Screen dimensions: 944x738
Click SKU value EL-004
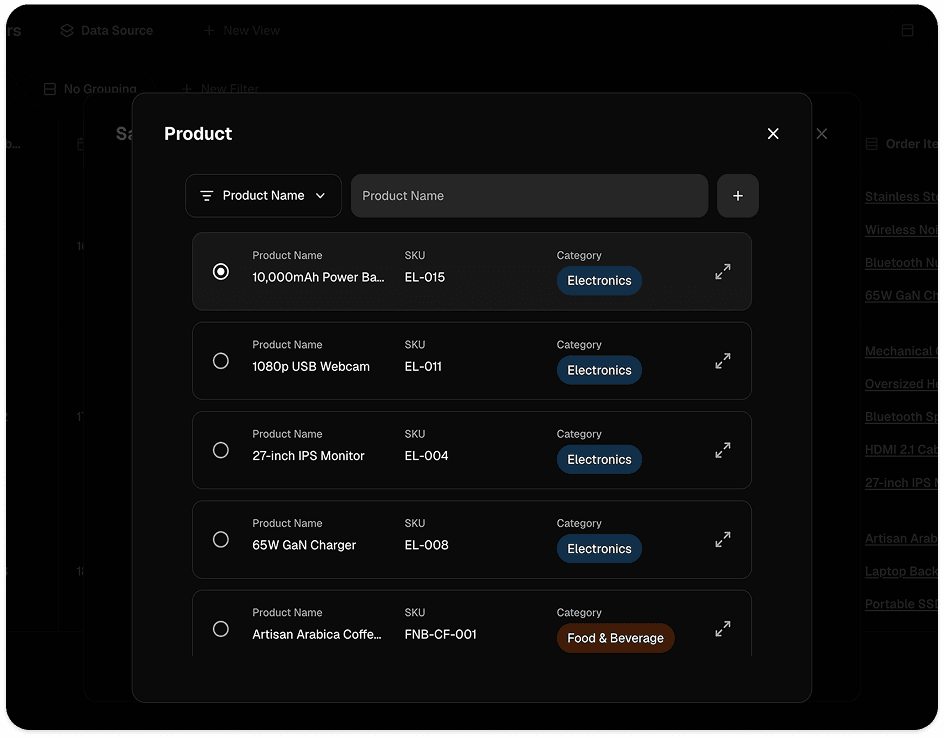pos(426,456)
